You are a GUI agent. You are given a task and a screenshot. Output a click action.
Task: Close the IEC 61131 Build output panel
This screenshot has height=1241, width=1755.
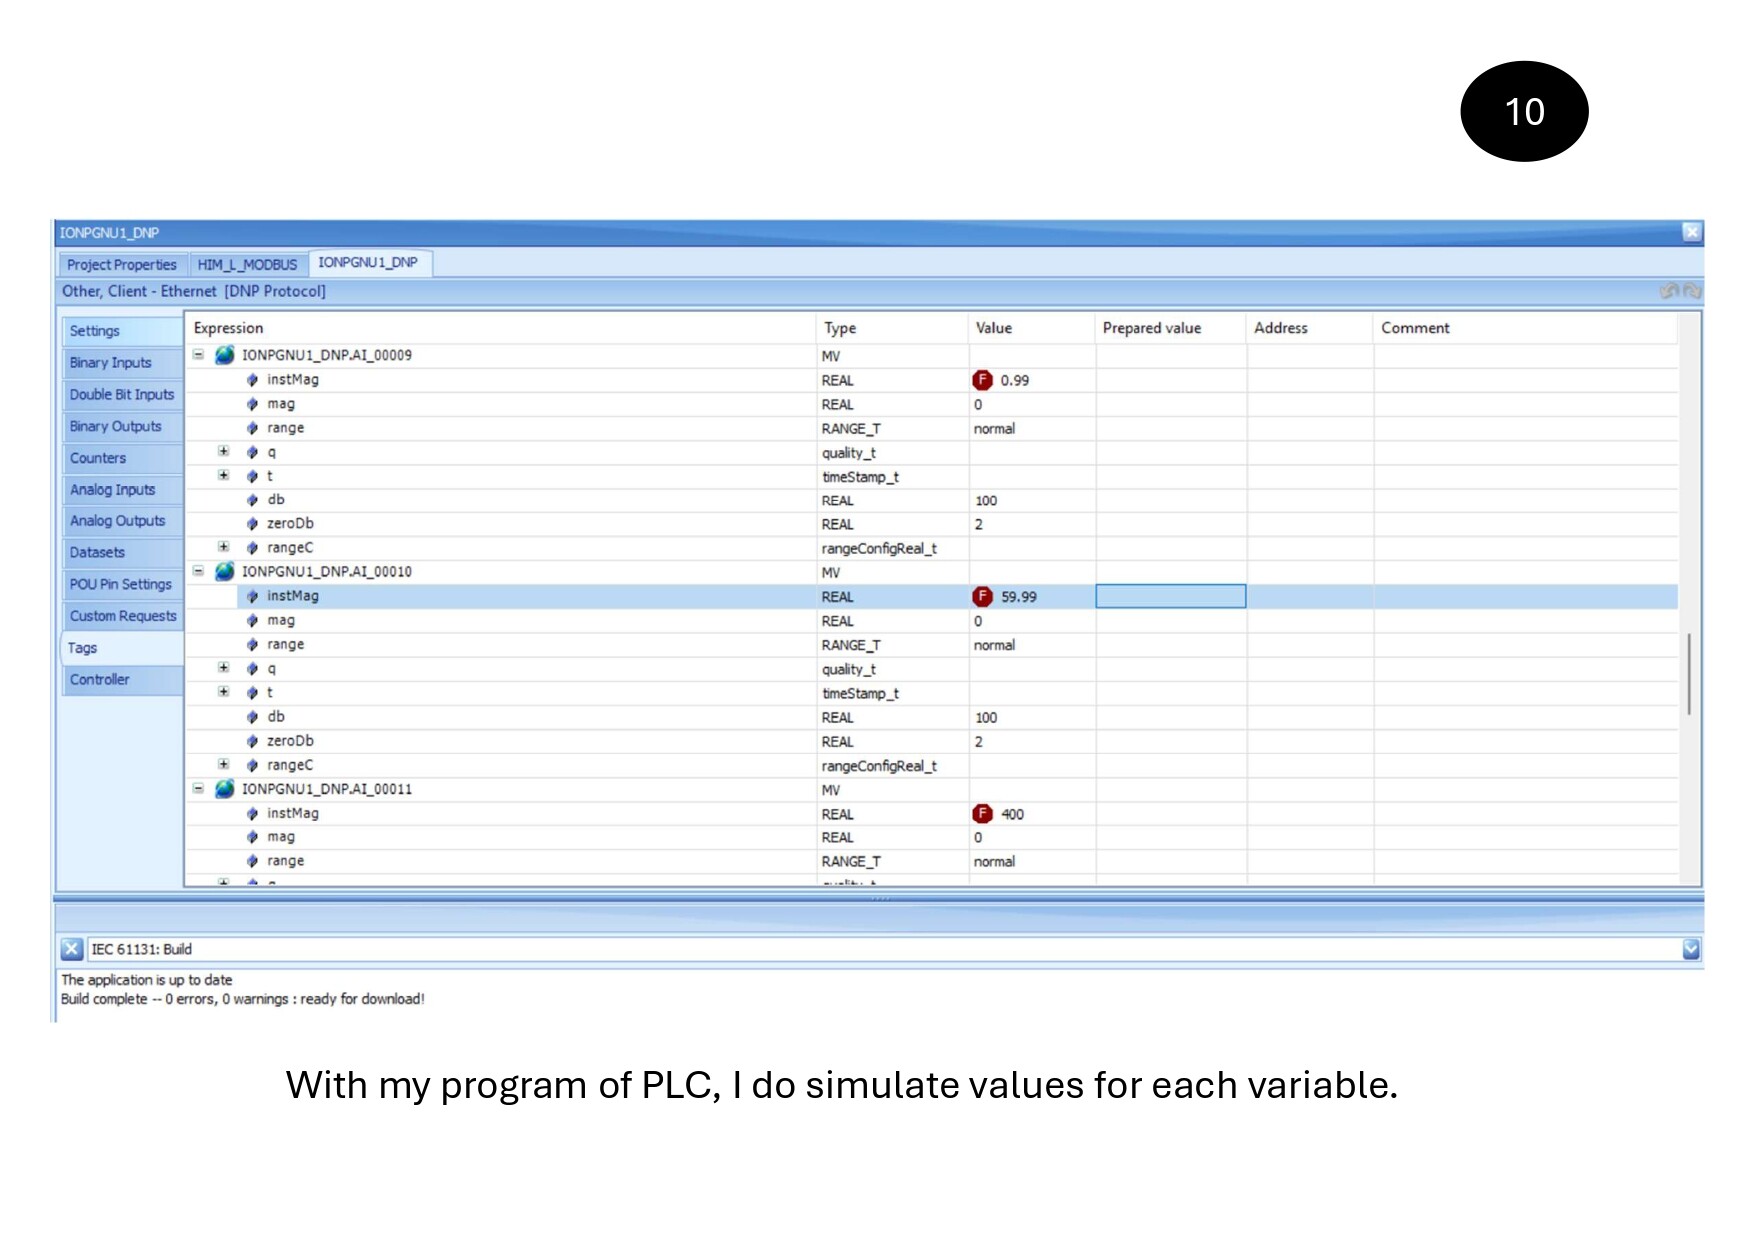click(x=71, y=949)
